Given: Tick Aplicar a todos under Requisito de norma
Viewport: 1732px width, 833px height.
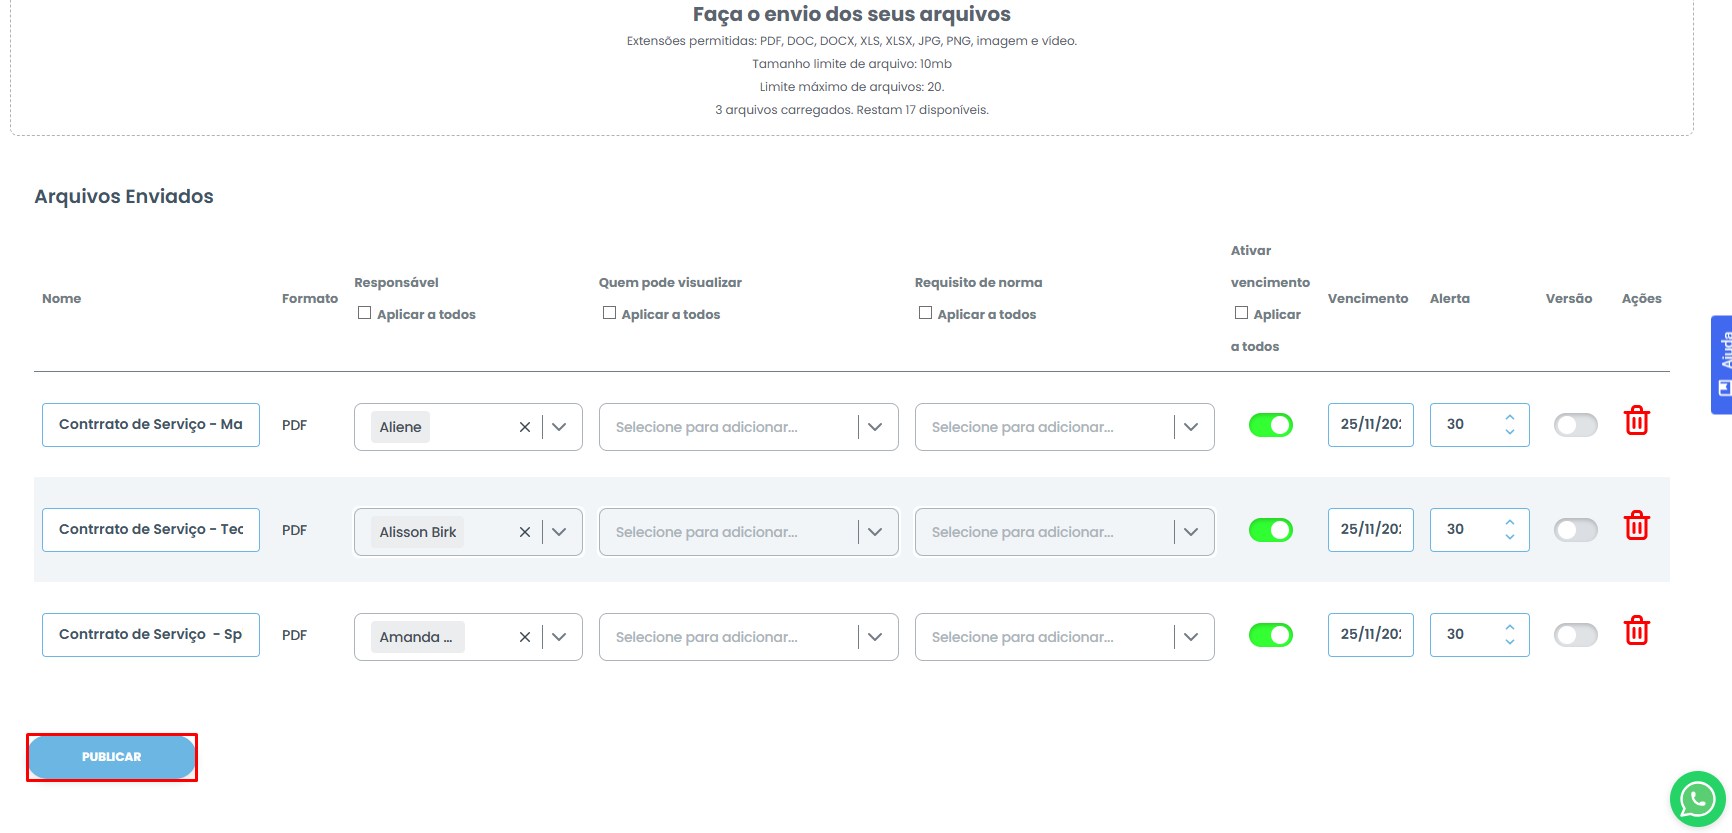Looking at the screenshot, I should [925, 313].
